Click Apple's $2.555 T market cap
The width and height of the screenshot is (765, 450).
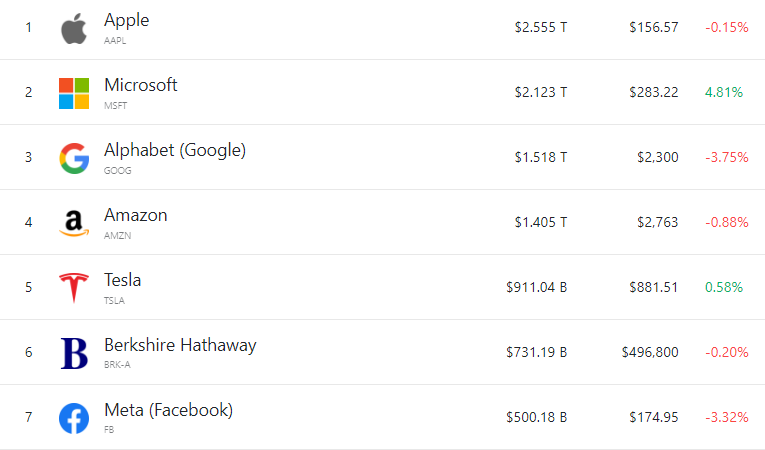(x=541, y=27)
